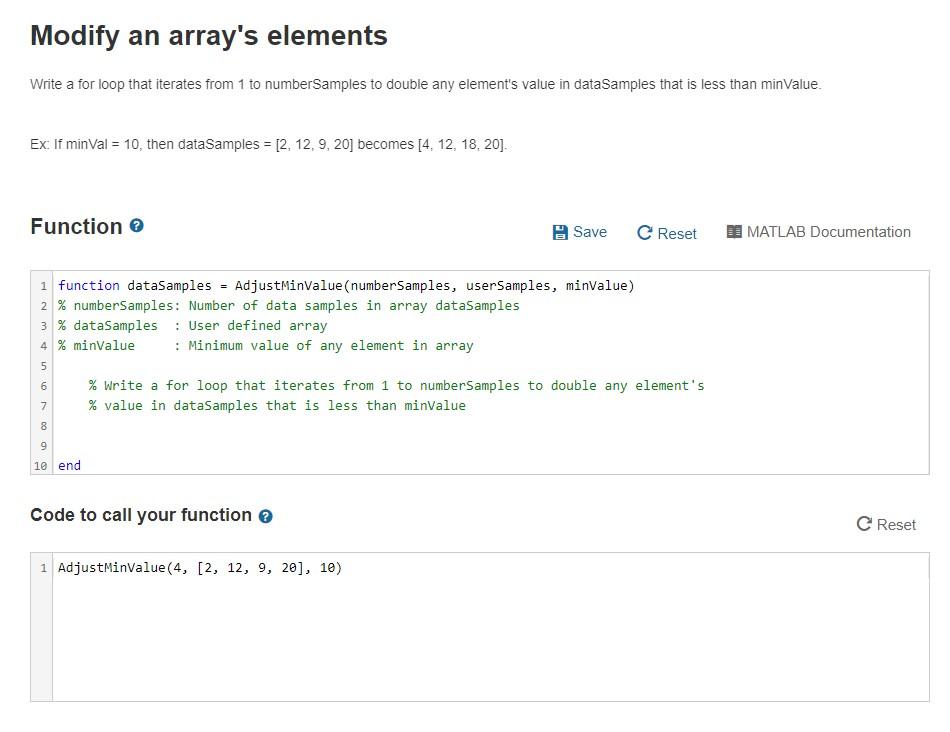Click the comment line starting Write a for loop
Image resolution: width=950 pixels, height=732 pixels.
click(x=396, y=385)
